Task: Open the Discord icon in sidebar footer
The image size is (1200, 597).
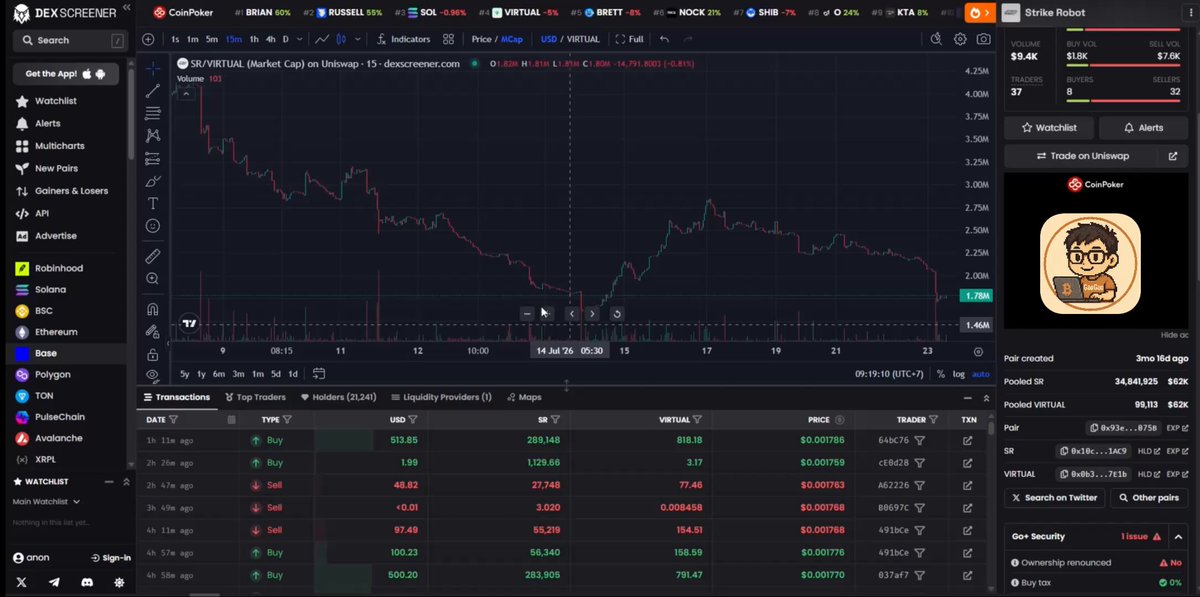Action: (x=87, y=582)
